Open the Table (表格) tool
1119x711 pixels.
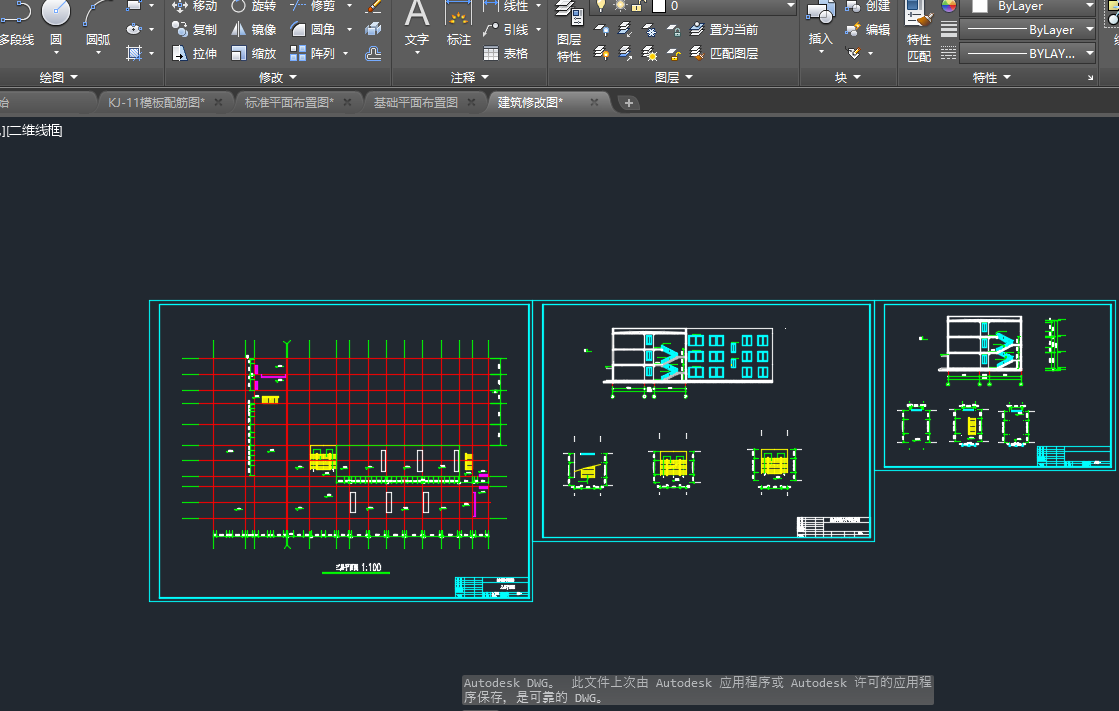click(x=506, y=54)
